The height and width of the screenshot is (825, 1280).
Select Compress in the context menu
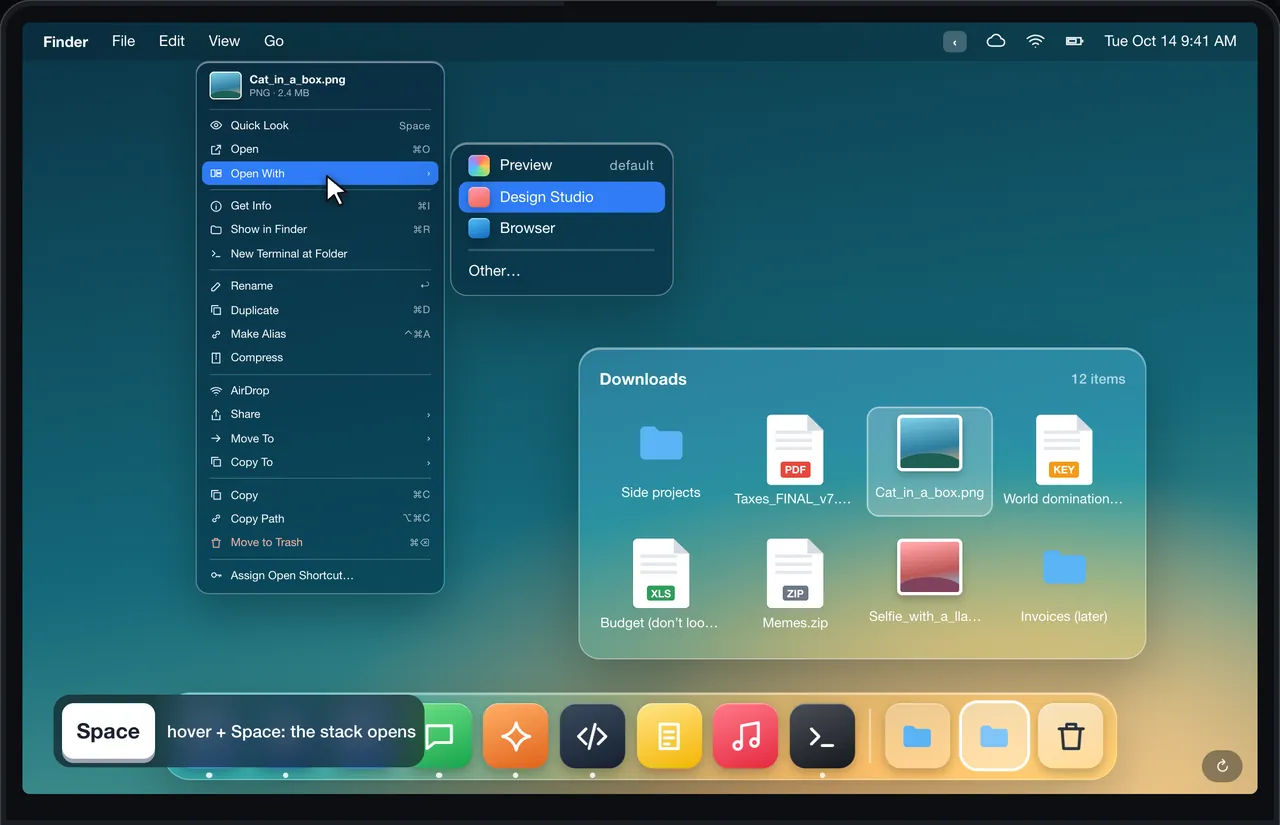[320, 357]
